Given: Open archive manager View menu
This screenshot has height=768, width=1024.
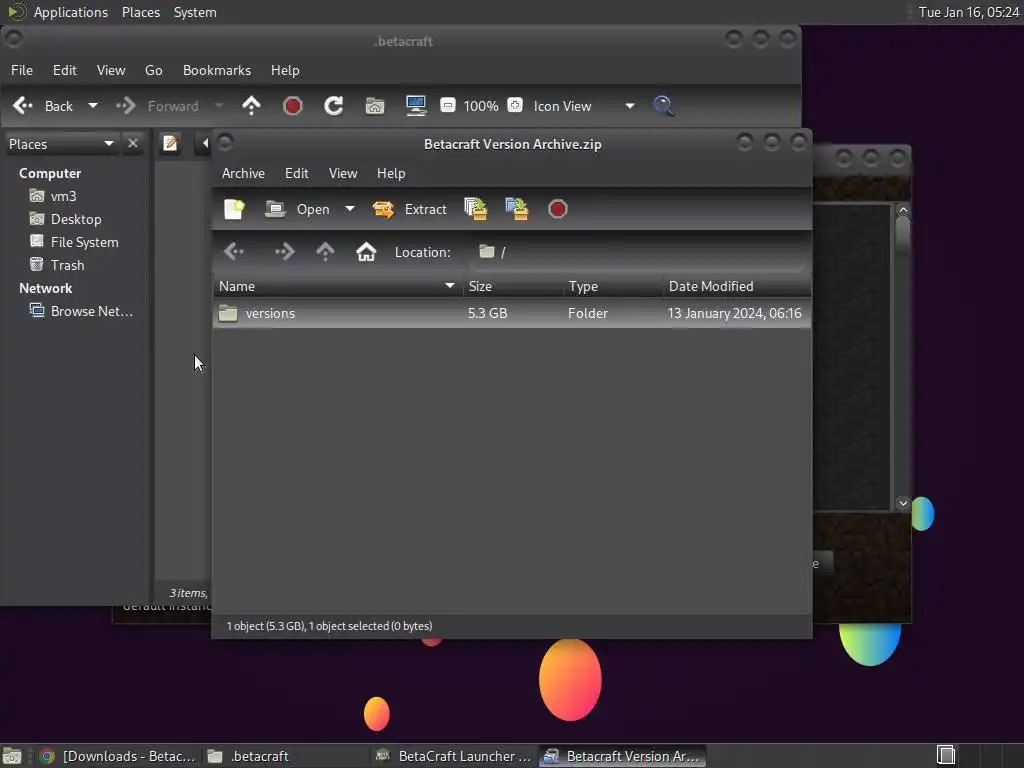Looking at the screenshot, I should 343,173.
